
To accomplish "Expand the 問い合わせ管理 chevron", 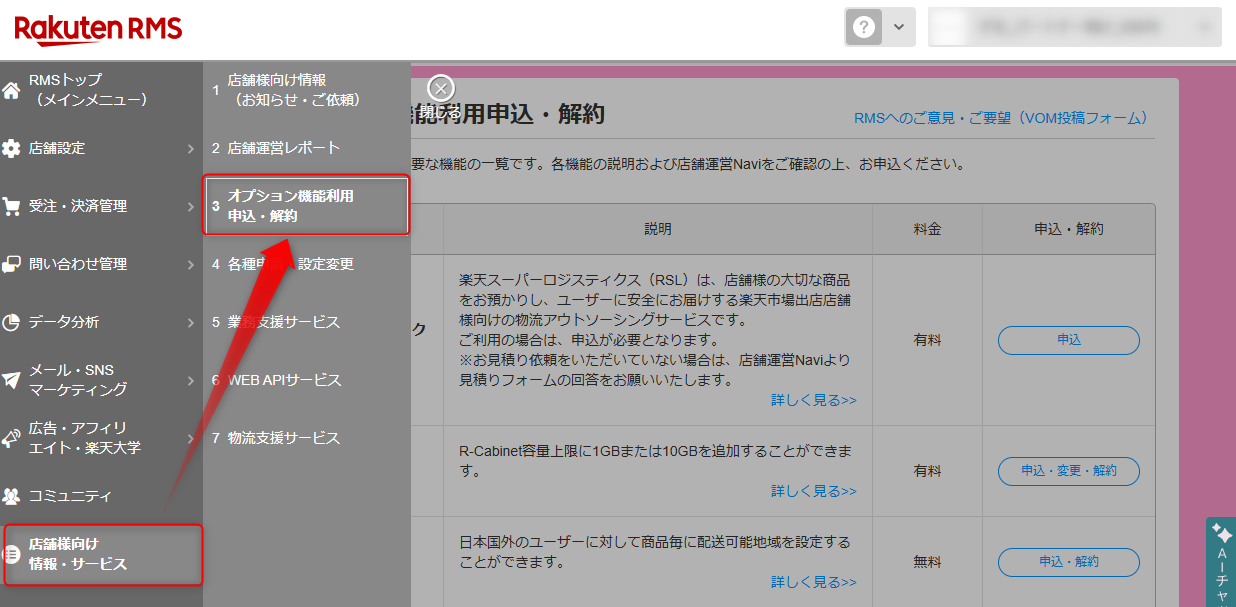I will pyautogui.click(x=191, y=264).
